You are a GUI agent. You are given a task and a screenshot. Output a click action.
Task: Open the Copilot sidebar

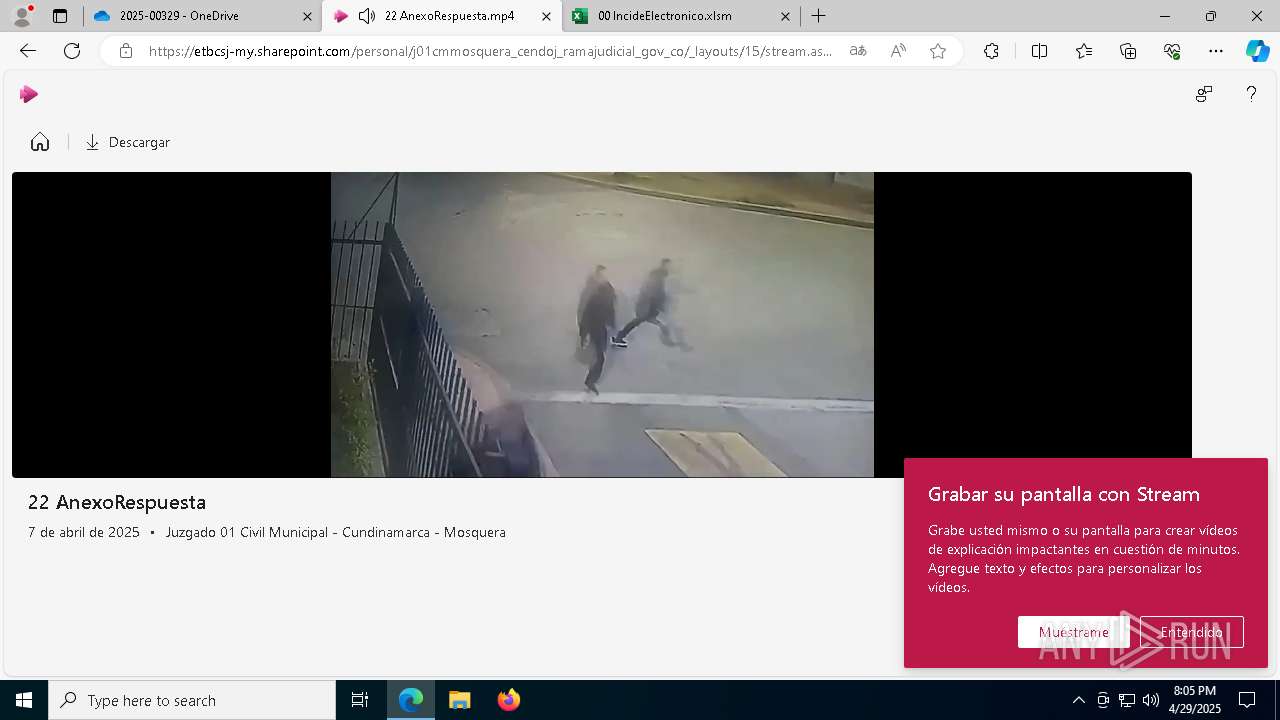1257,51
